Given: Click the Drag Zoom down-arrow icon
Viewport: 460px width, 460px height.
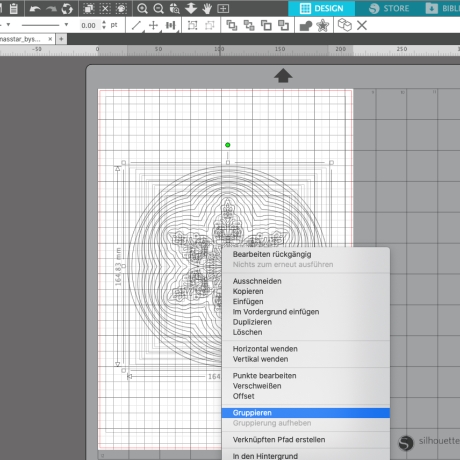Looking at the screenshot, I should [191, 8].
